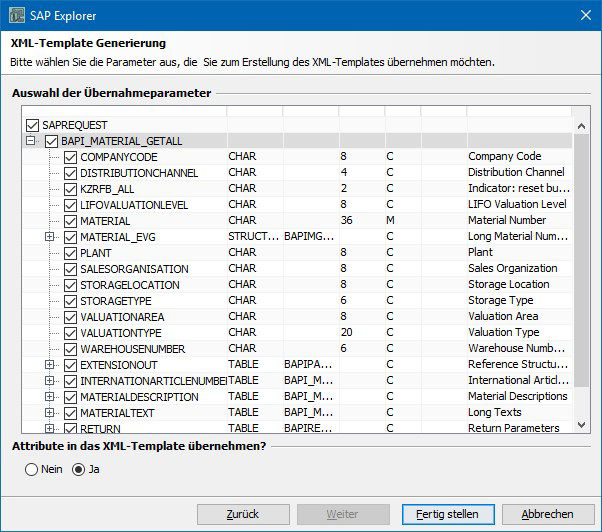Select the MATERIAL row label
Image resolution: width=602 pixels, height=532 pixels.
click(105, 221)
